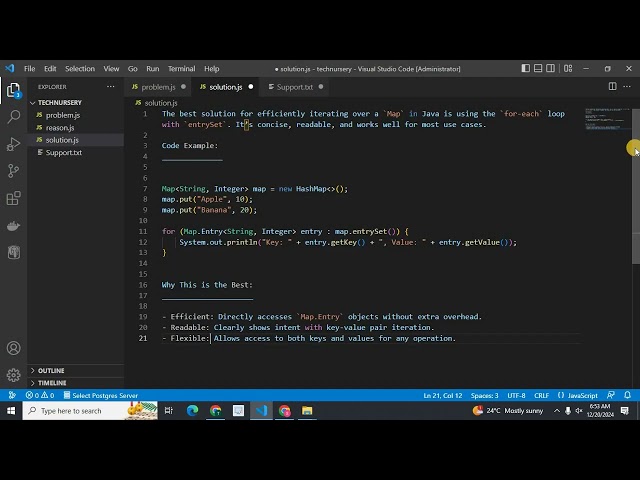
Task: Toggle the secondary side bar layout icon
Action: click(550, 69)
